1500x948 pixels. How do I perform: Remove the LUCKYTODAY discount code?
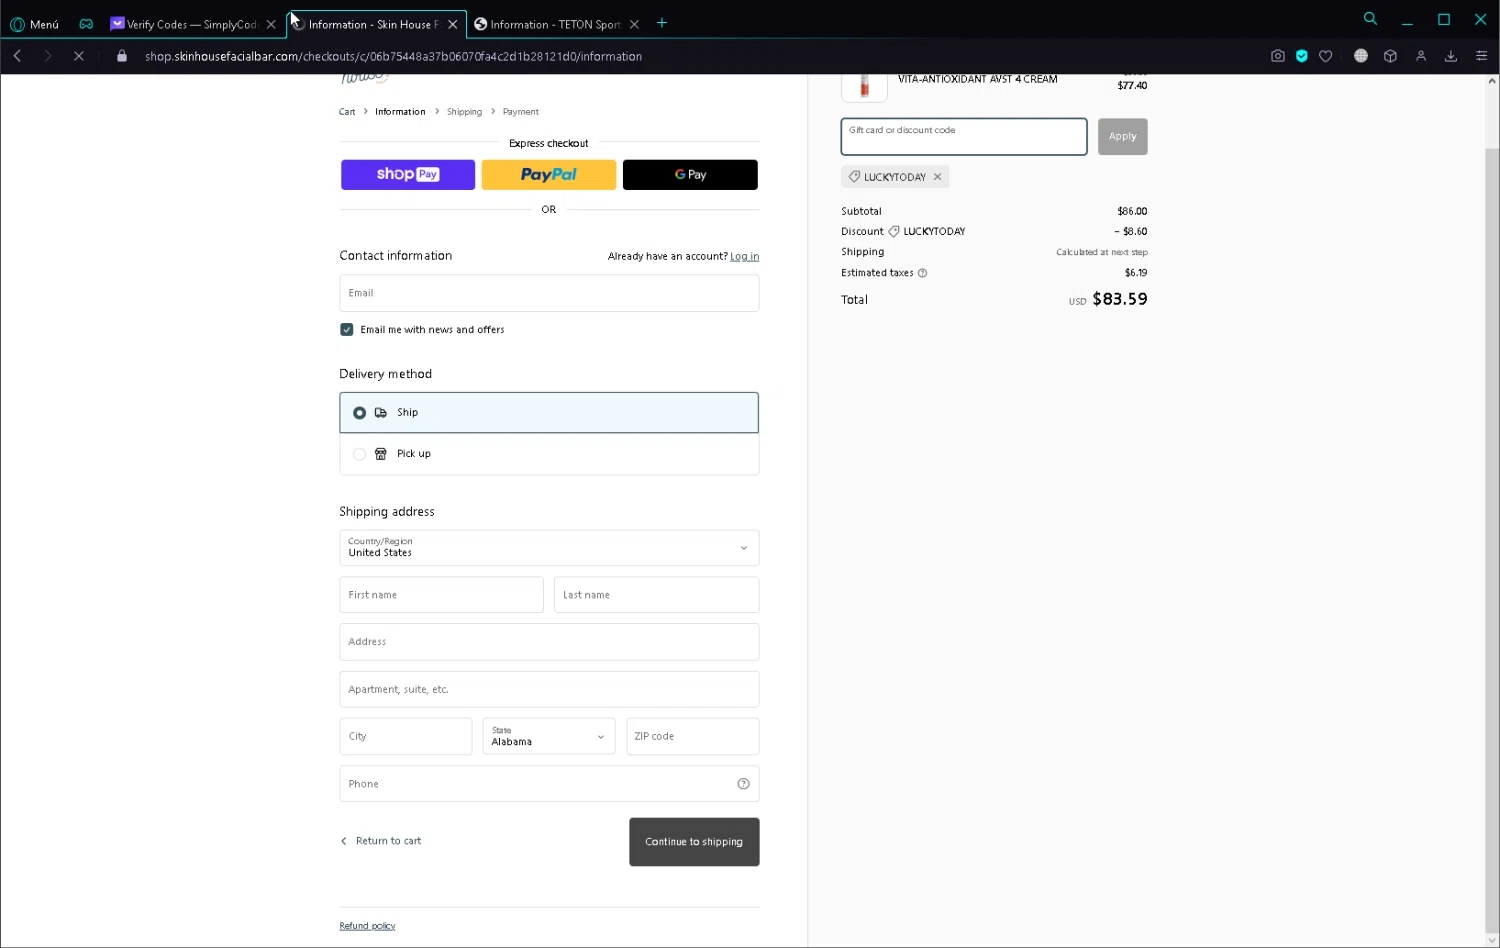[937, 177]
